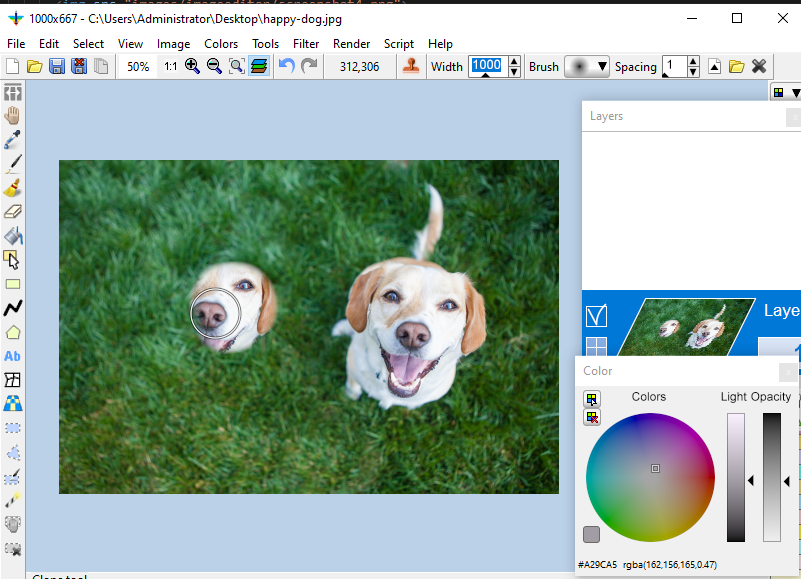The width and height of the screenshot is (801, 579).
Task: Click the Undo arrow icon
Action: click(287, 67)
